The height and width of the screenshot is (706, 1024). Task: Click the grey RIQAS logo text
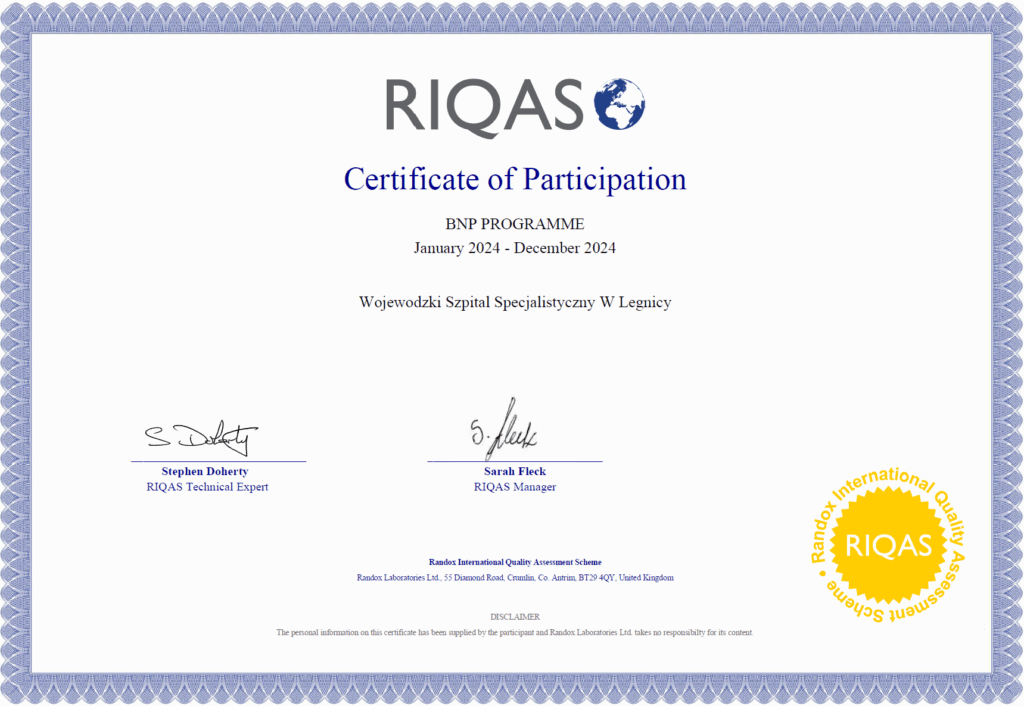click(x=484, y=105)
